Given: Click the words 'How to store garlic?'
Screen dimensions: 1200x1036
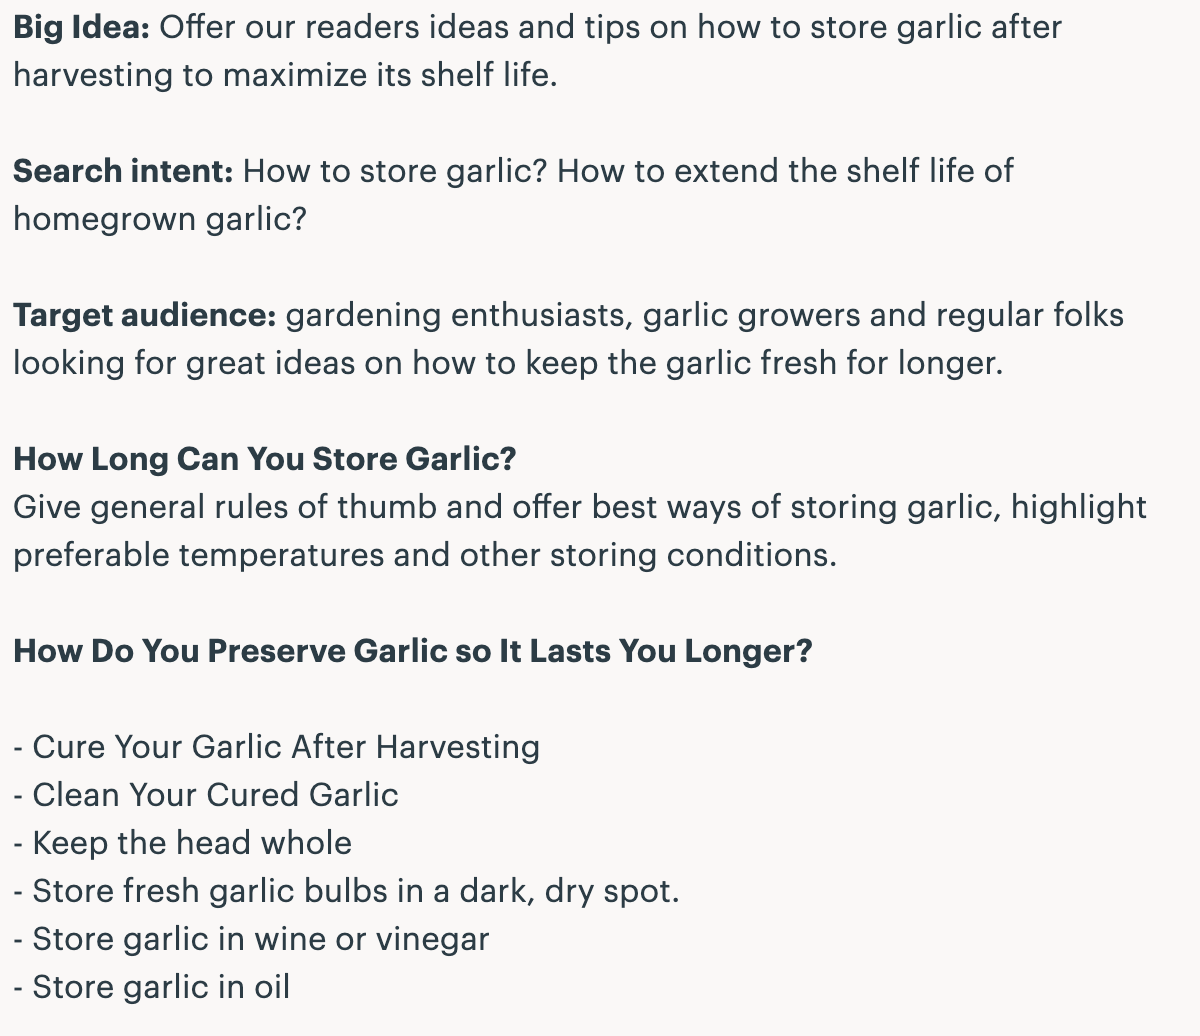Looking at the screenshot, I should pyautogui.click(x=395, y=171).
